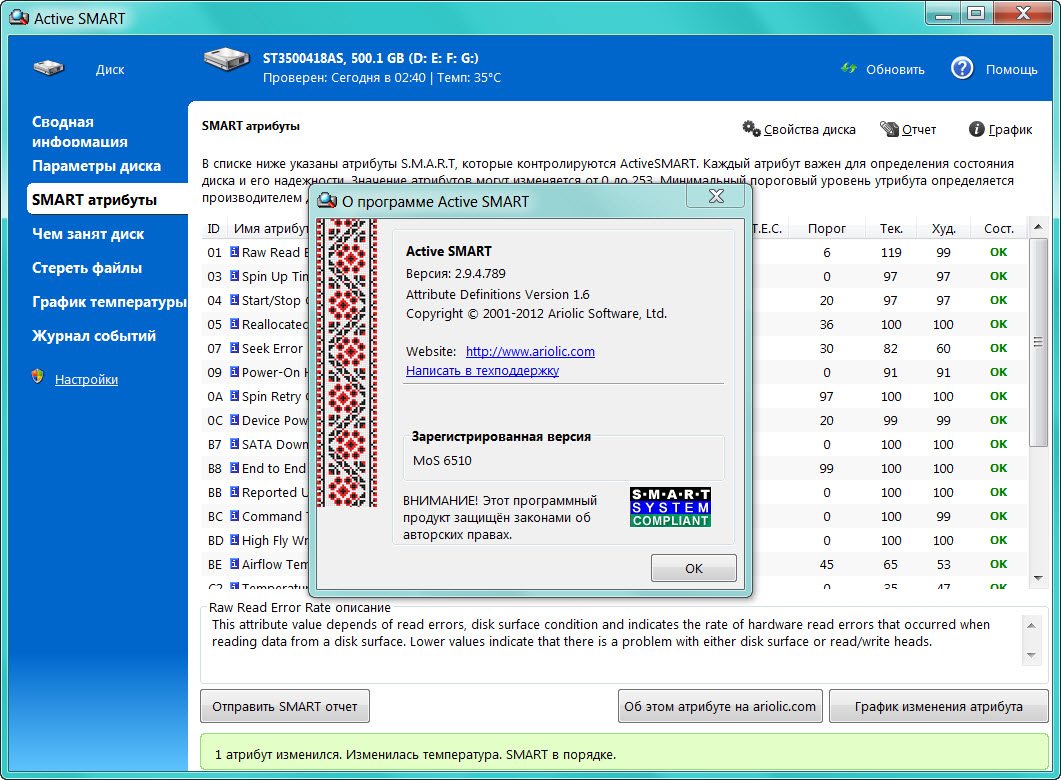Click the info icon for Spin Retry row
This screenshot has height=780, width=1061.
(x=234, y=396)
